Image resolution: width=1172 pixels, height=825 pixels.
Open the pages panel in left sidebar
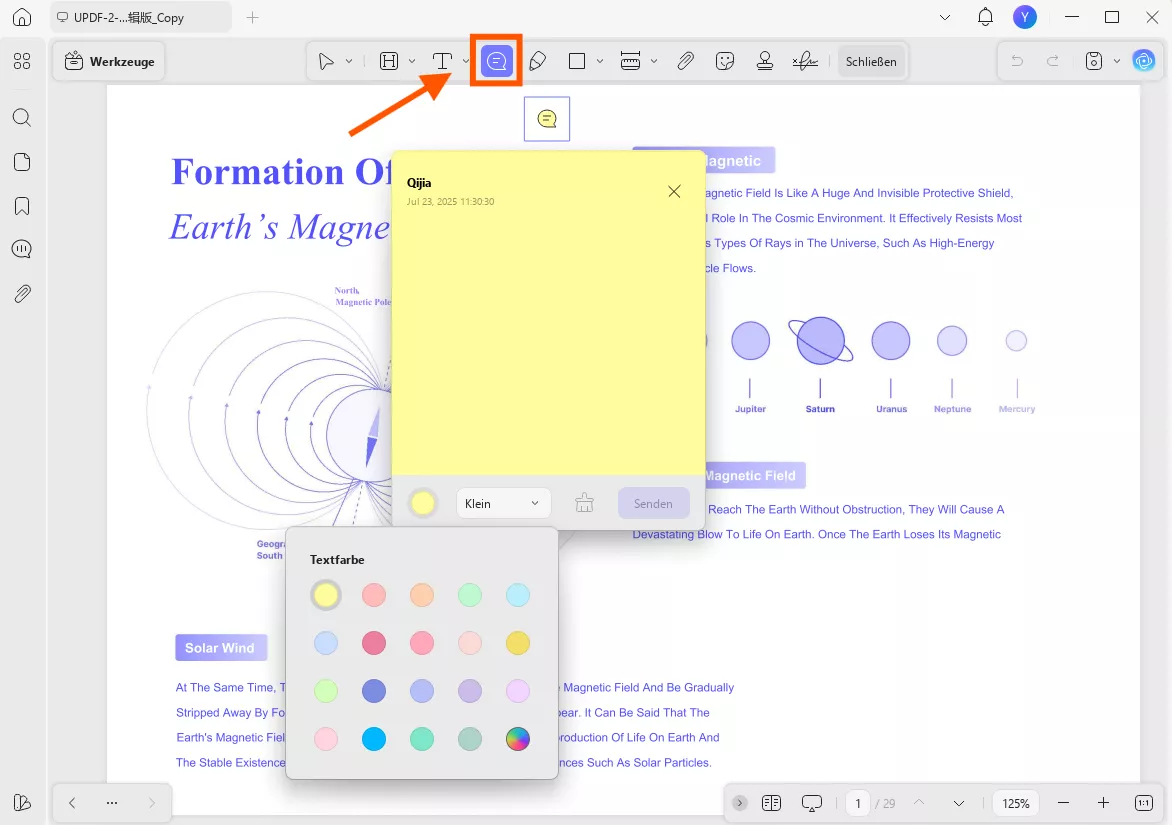click(x=22, y=162)
